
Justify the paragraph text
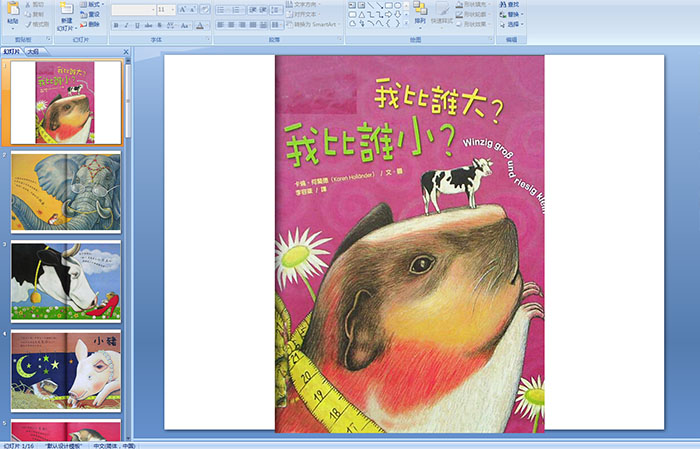tap(253, 25)
